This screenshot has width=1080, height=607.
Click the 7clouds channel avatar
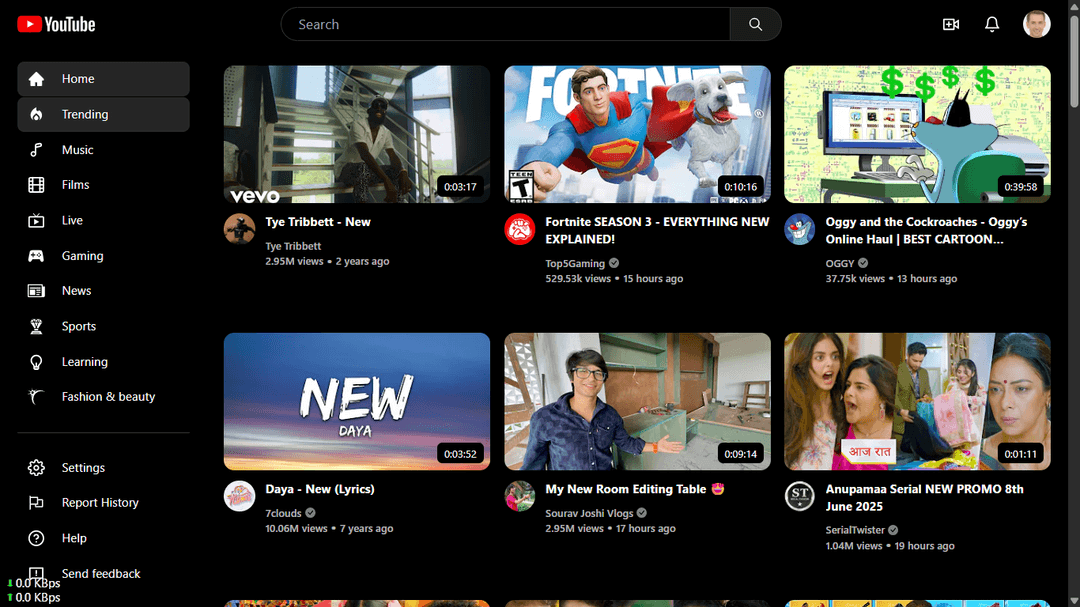point(240,496)
